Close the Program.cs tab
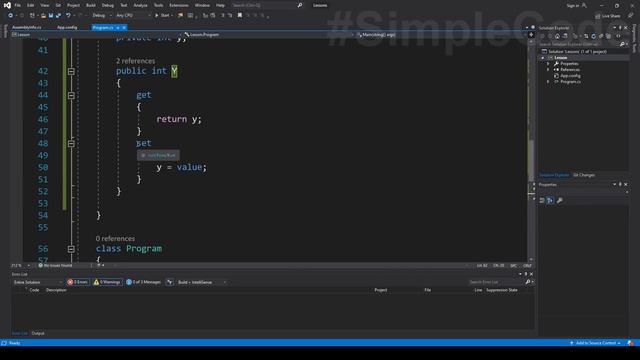640x360 pixels. [x=124, y=28]
